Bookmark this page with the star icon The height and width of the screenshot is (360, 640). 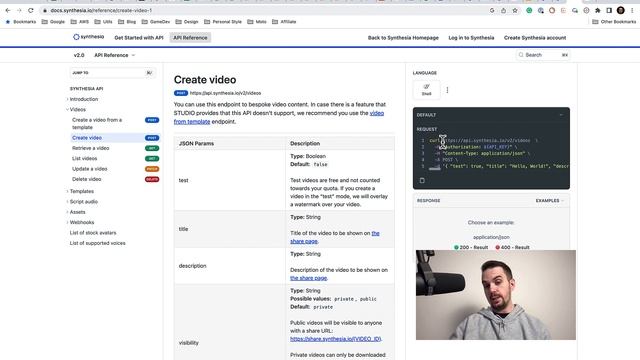[515, 11]
